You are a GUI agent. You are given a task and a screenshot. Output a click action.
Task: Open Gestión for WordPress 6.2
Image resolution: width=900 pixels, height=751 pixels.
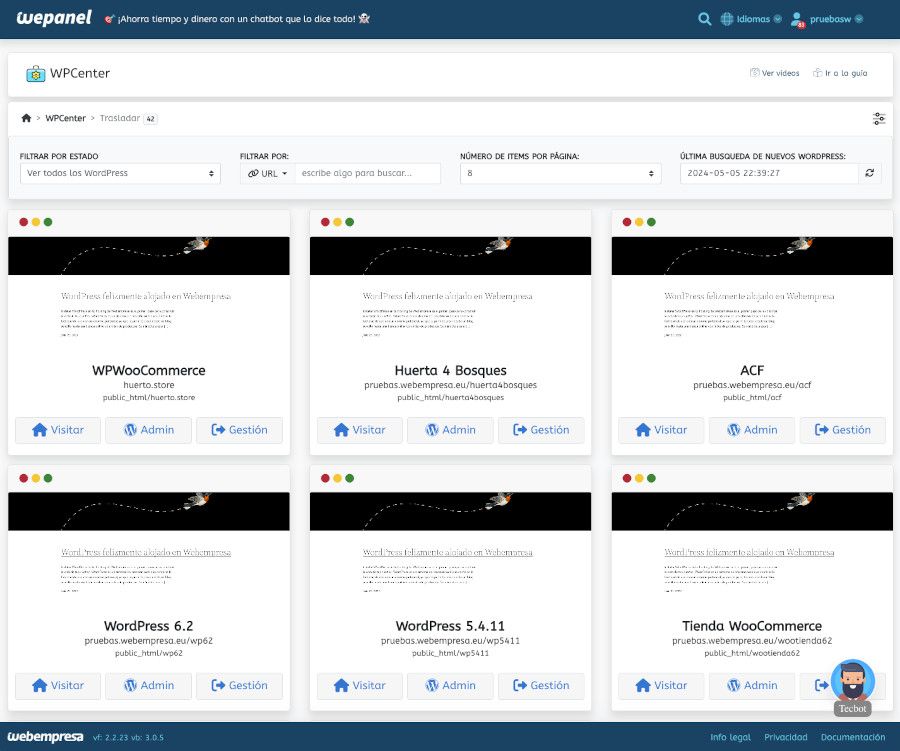point(239,686)
